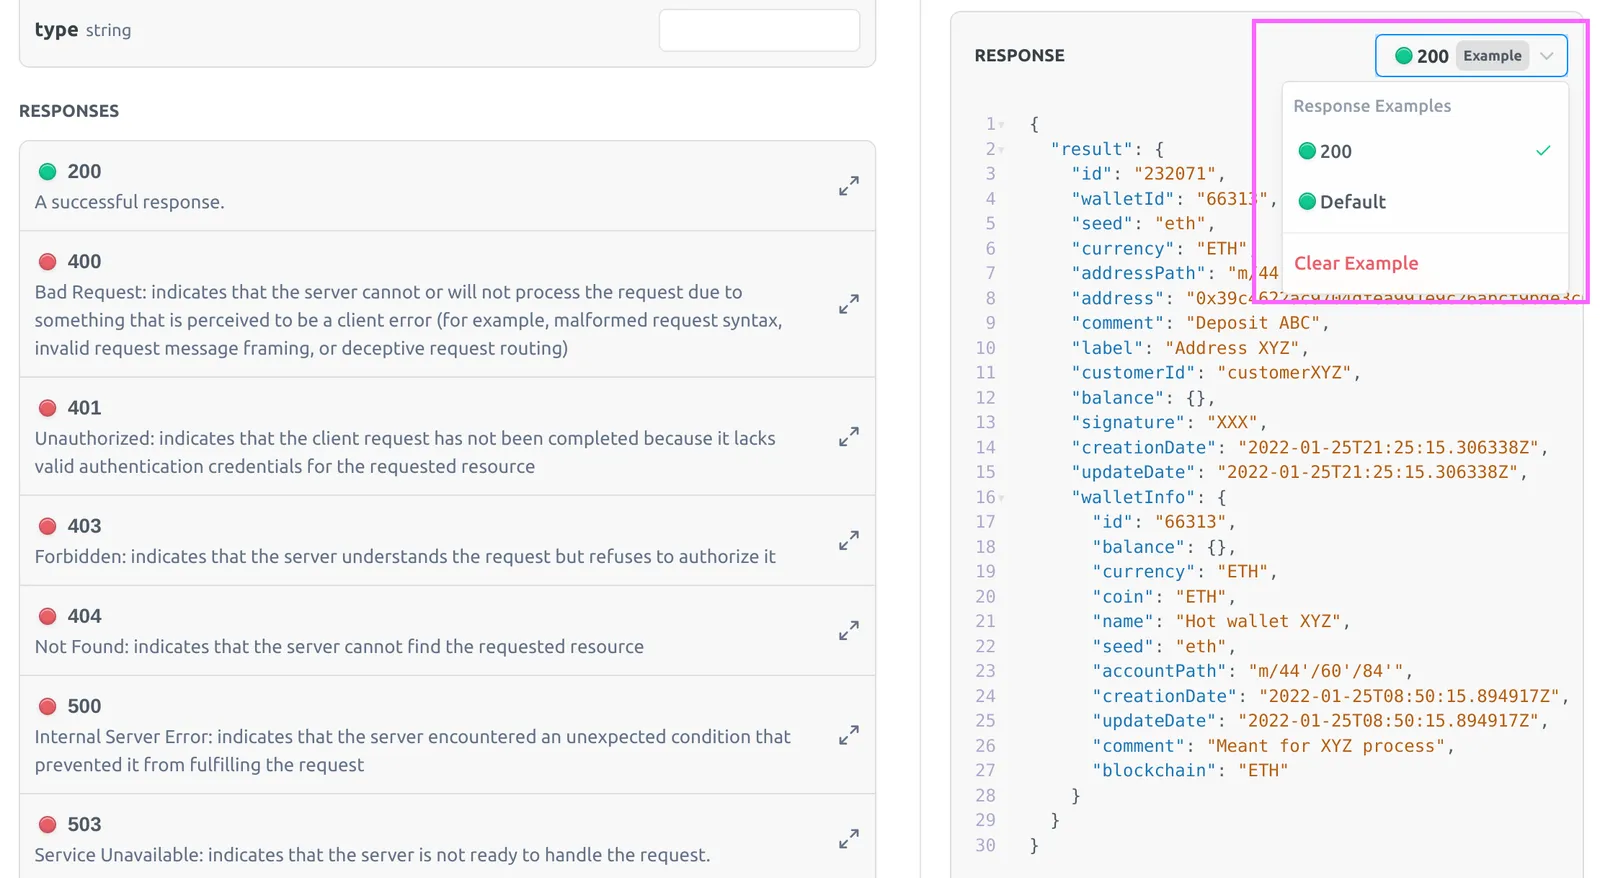Open the 503 Service Unavailable expand icon
1600x878 pixels.
click(x=848, y=839)
